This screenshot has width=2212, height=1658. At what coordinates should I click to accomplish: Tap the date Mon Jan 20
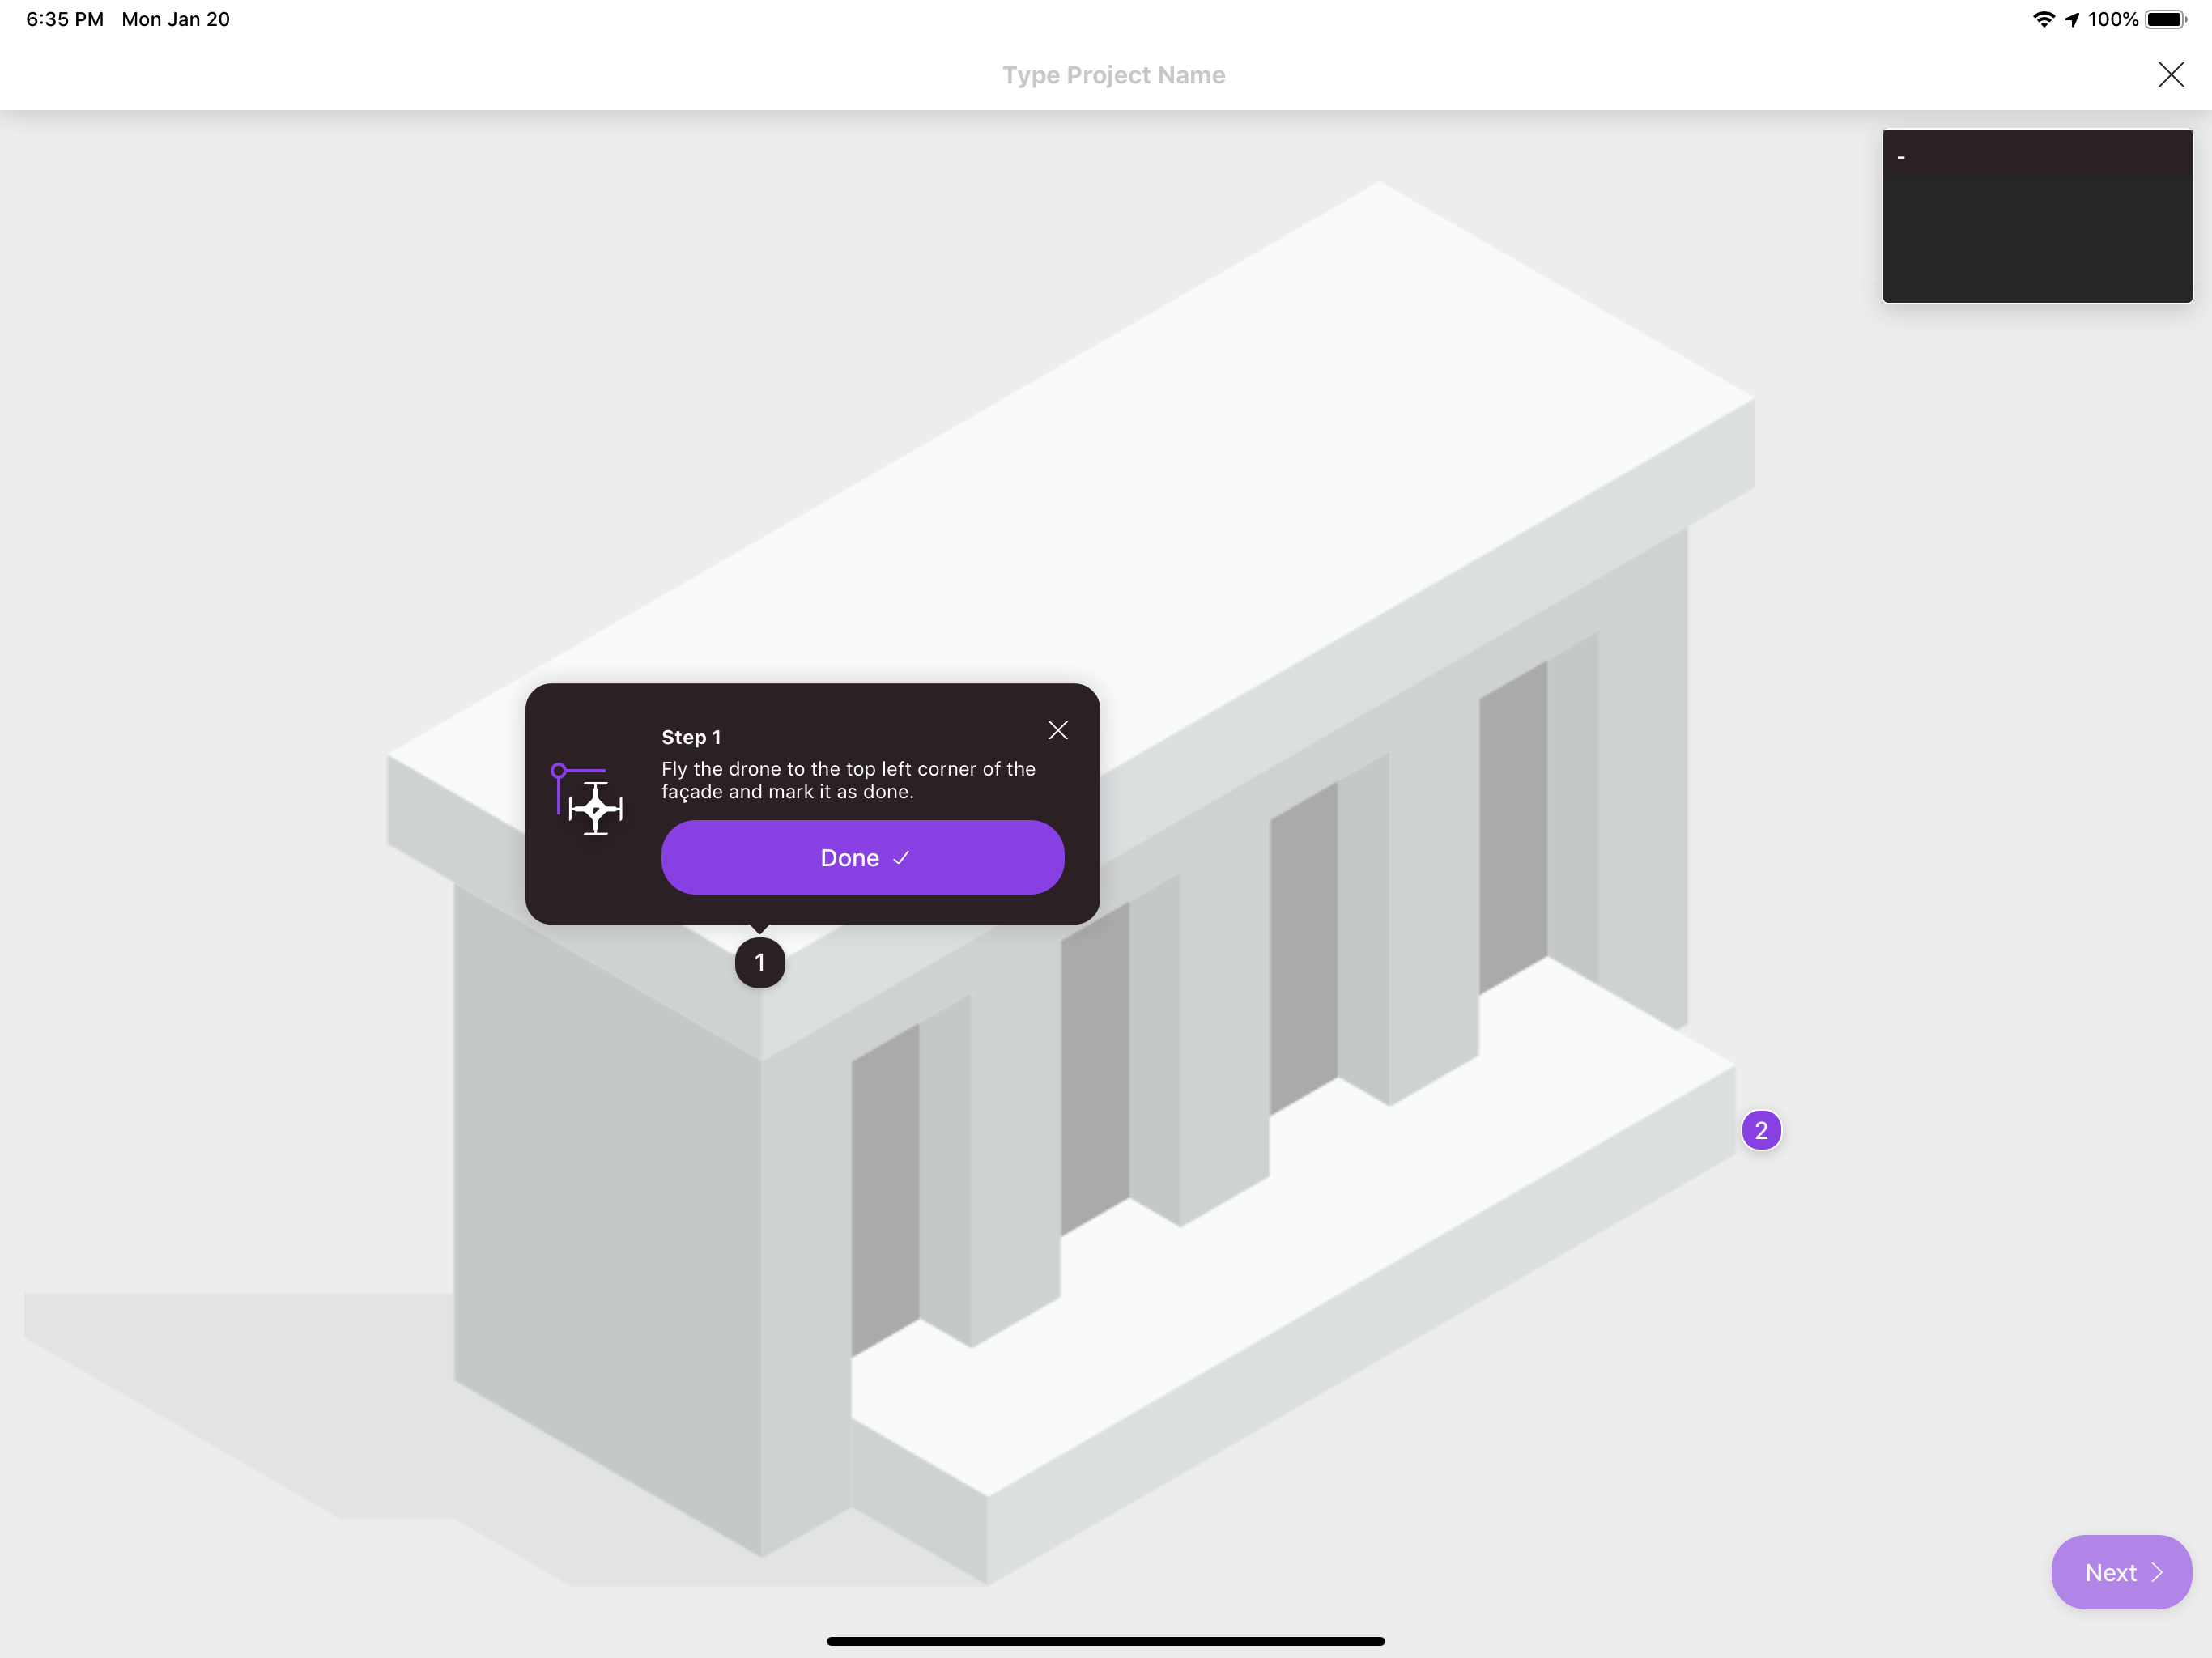pyautogui.click(x=175, y=18)
